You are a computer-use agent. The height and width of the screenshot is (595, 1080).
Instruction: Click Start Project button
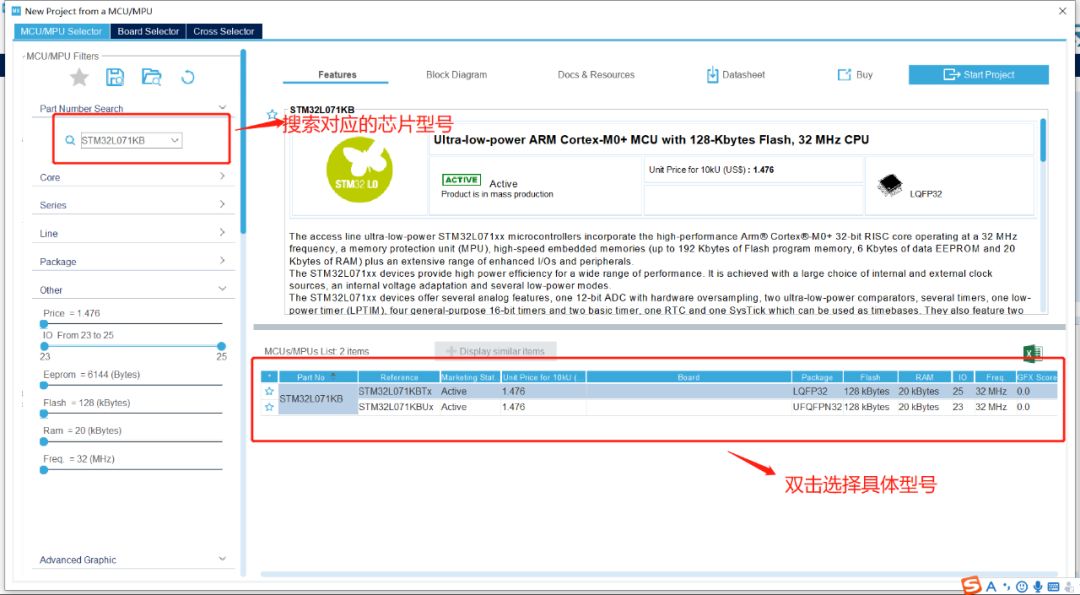(x=979, y=74)
